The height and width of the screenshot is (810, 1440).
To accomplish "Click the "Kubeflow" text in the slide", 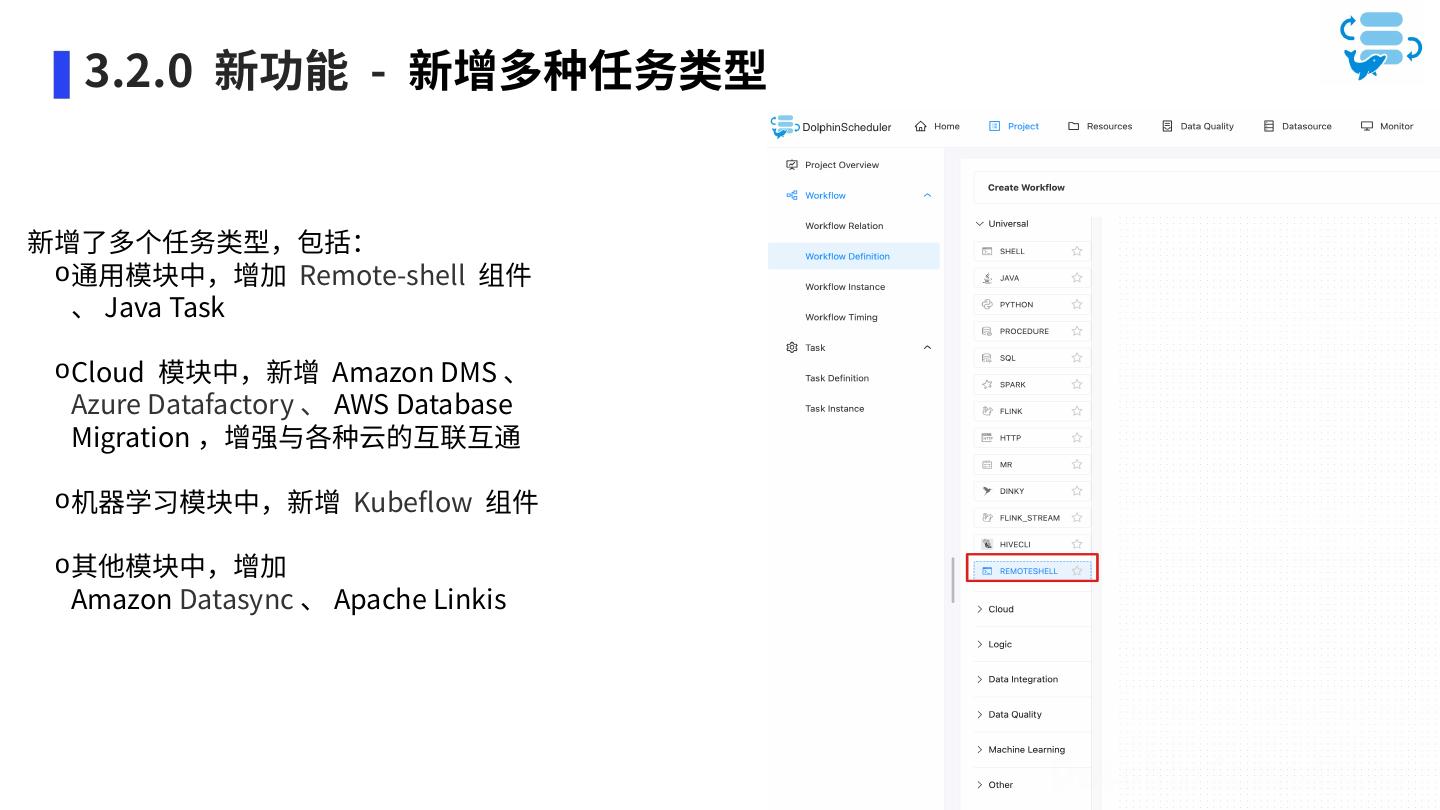I will click(x=412, y=502).
